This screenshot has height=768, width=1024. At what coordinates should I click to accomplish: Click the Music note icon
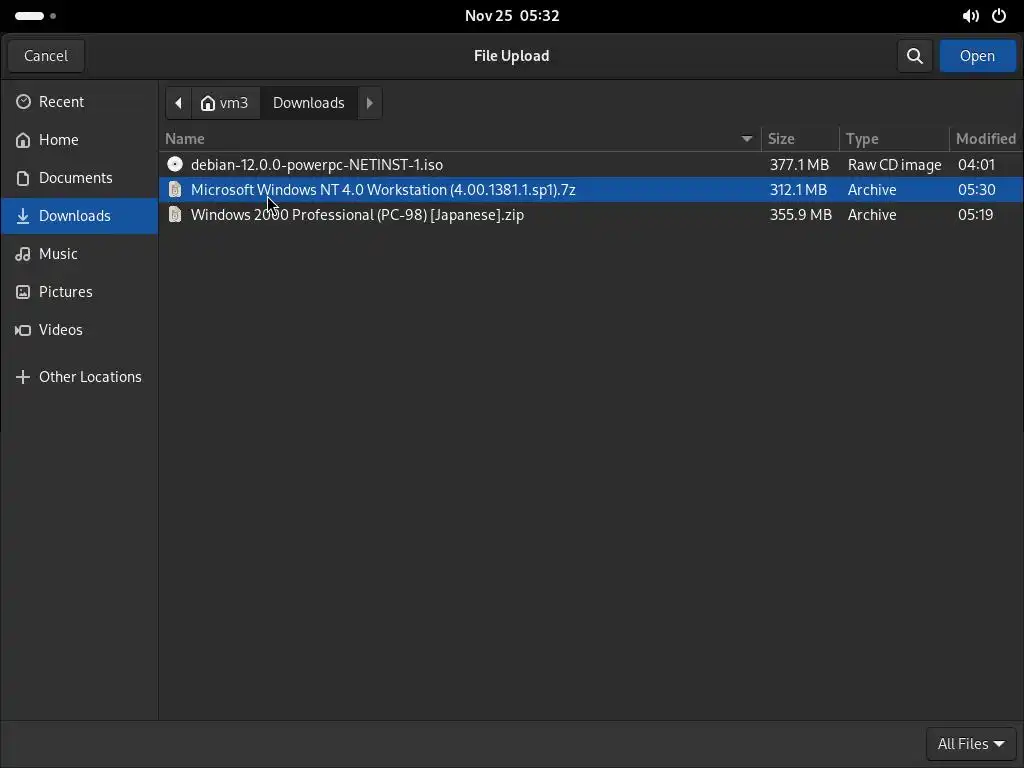point(23,253)
